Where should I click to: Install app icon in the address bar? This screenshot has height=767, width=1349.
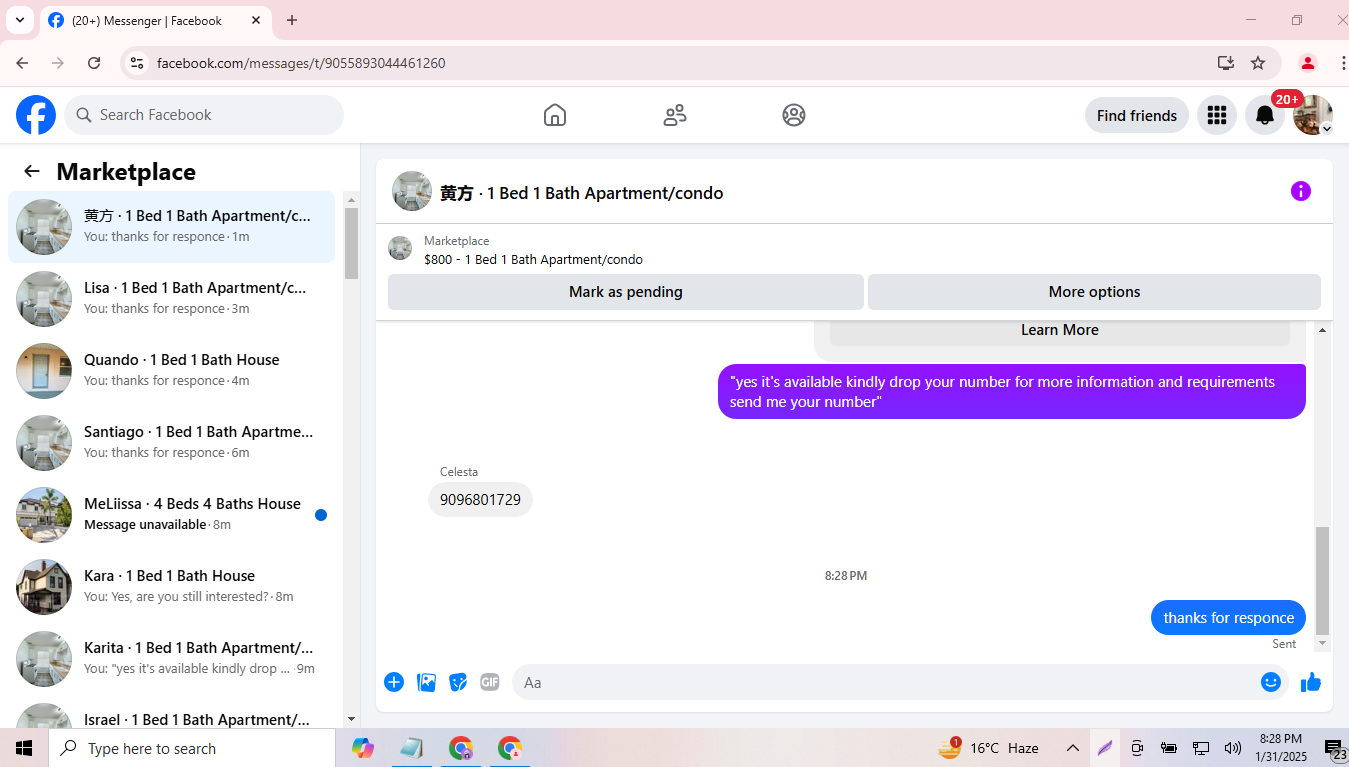click(1226, 63)
